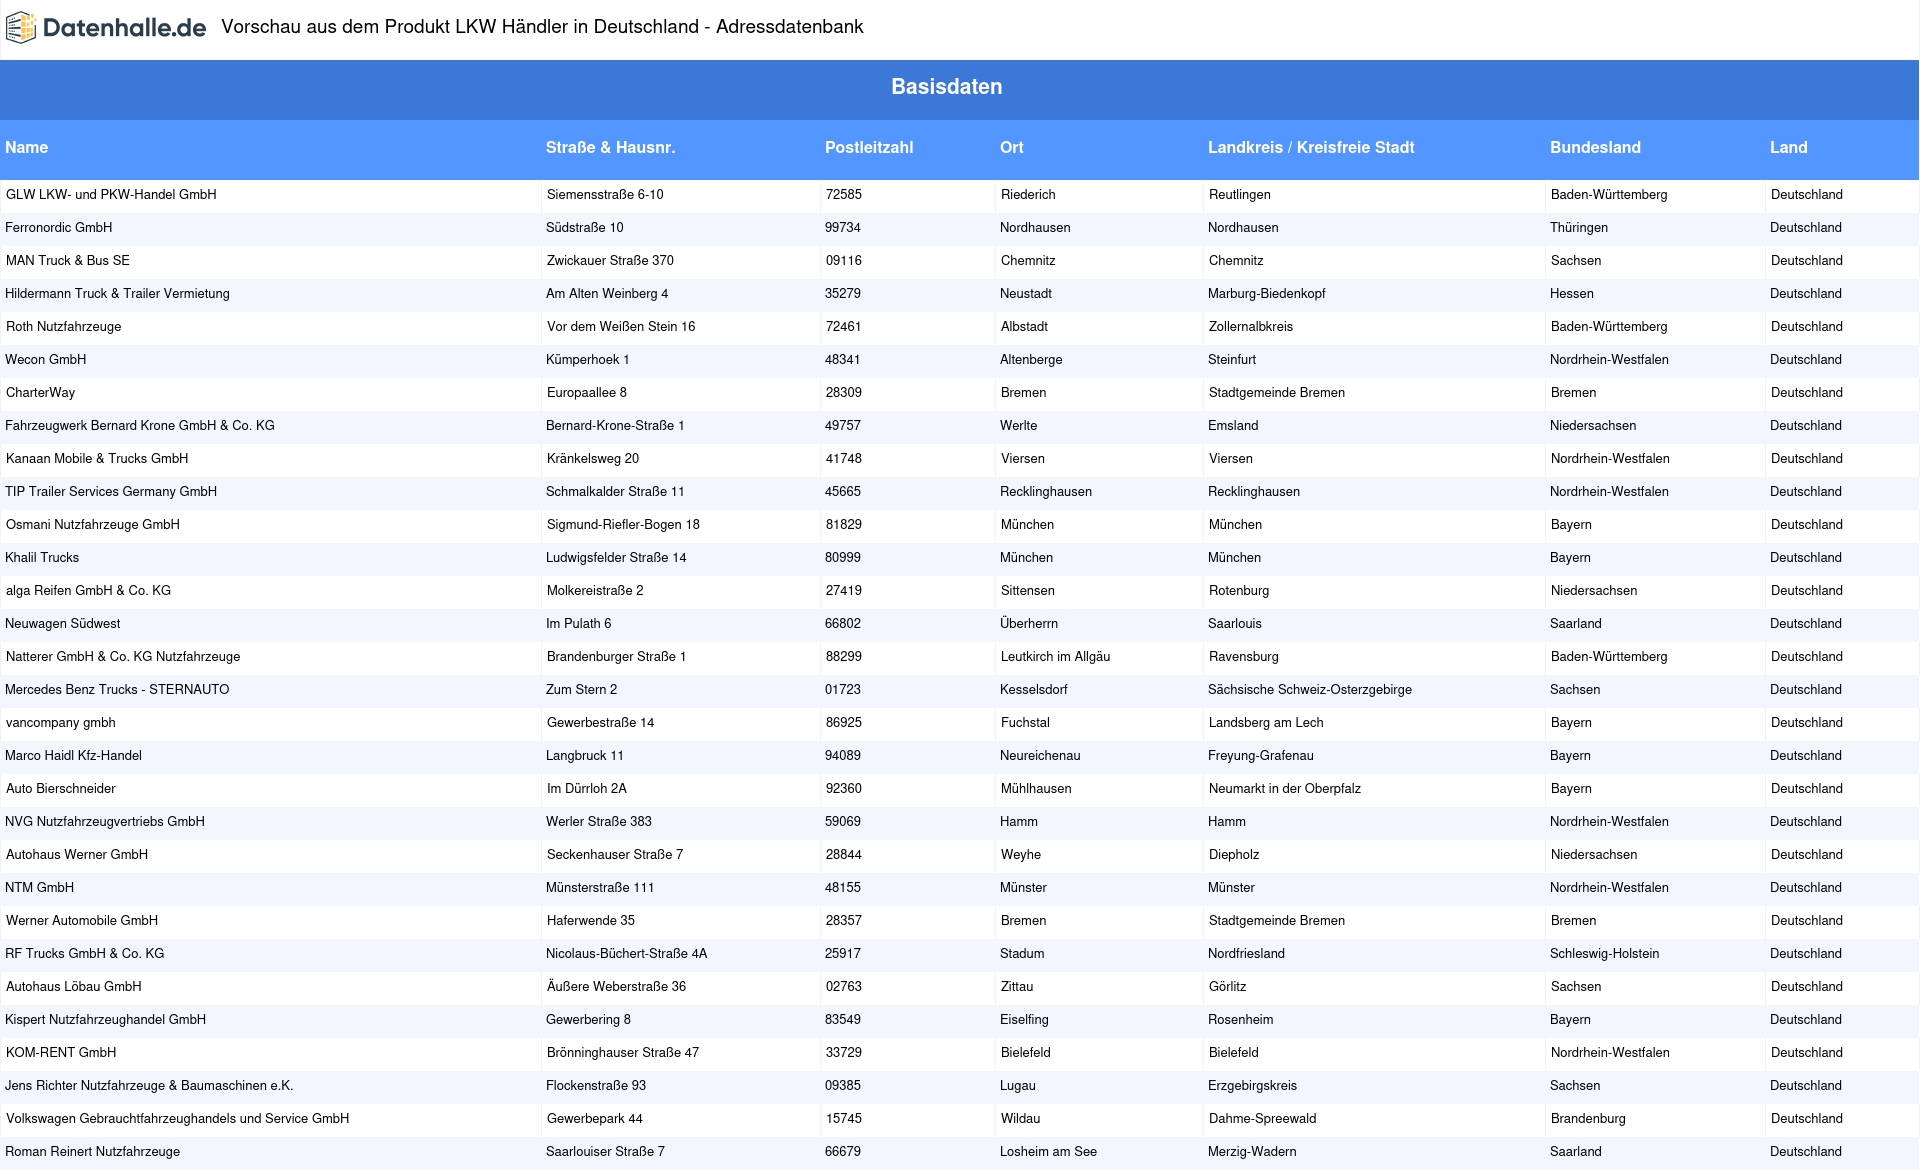Click the address Siemensstraße 6-10

coord(605,195)
